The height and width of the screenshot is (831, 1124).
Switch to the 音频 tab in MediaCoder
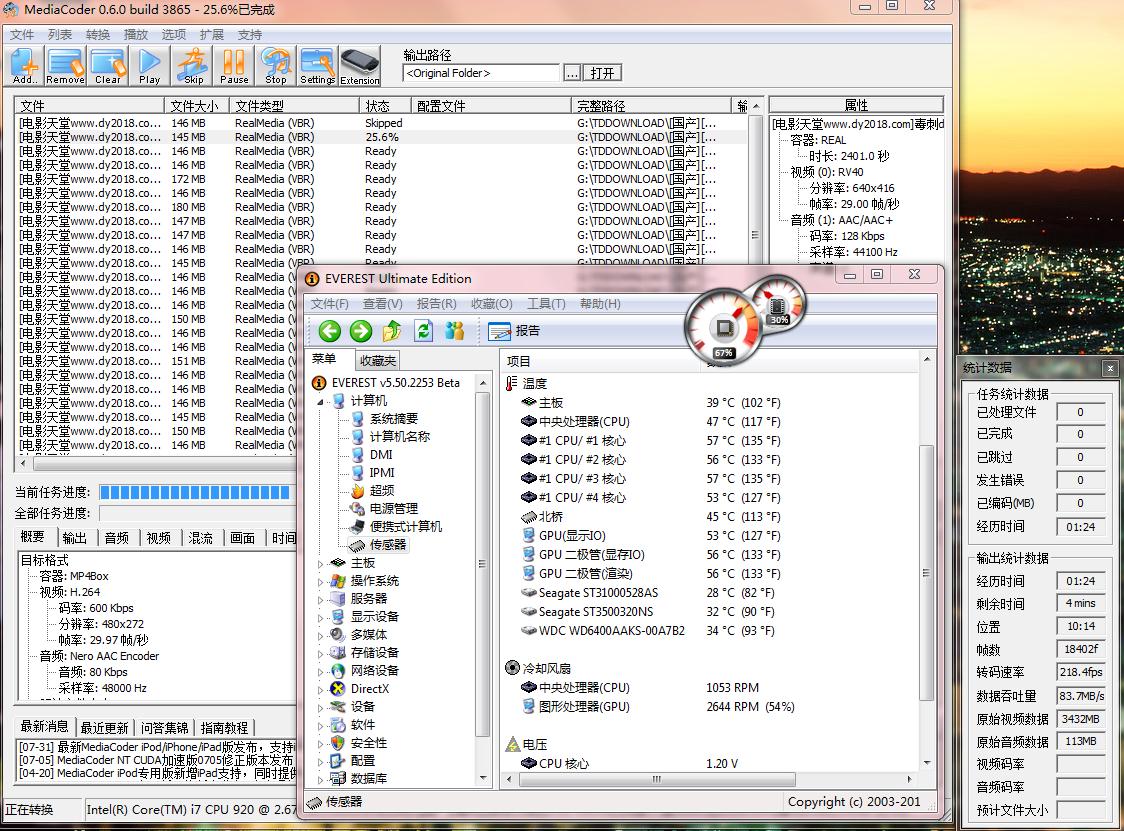click(116, 538)
